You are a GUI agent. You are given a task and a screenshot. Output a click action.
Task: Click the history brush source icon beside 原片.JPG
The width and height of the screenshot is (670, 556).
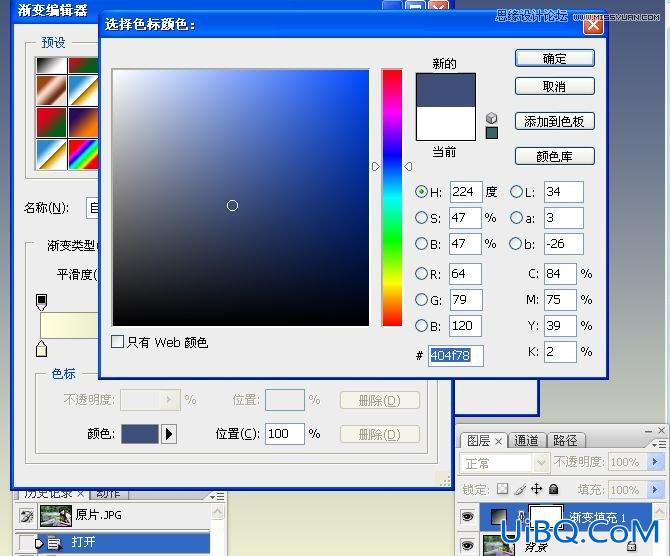[26, 515]
